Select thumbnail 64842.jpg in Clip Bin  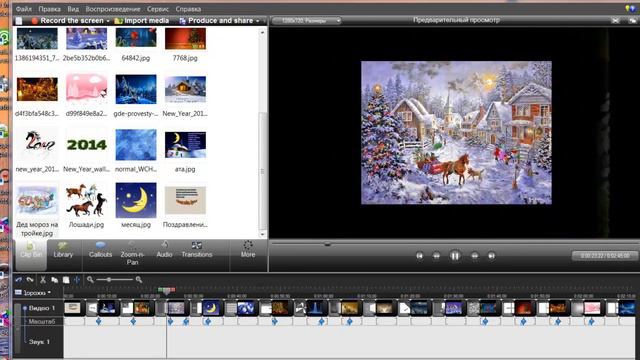tap(136, 39)
